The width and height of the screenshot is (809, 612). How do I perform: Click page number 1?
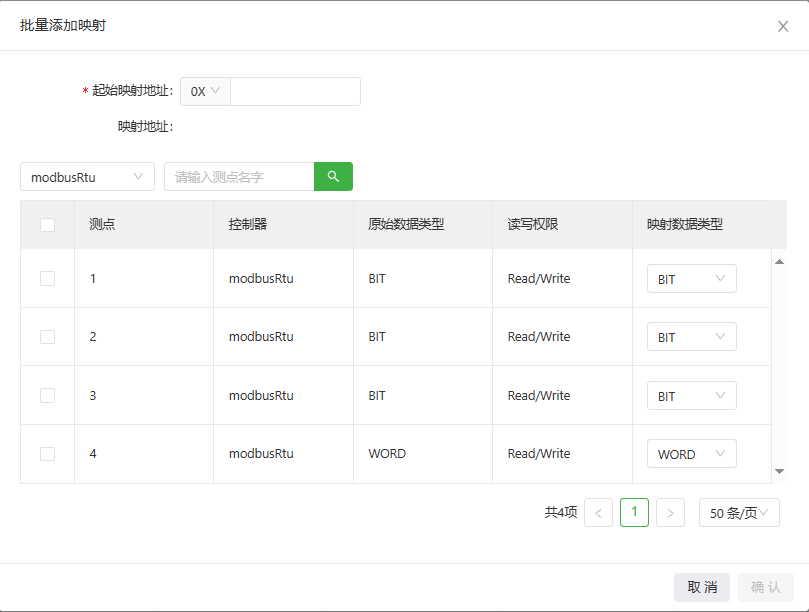(x=634, y=512)
